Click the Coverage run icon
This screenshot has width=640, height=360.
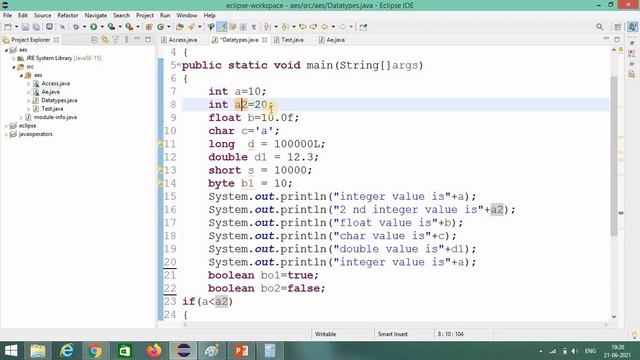coord(111,27)
